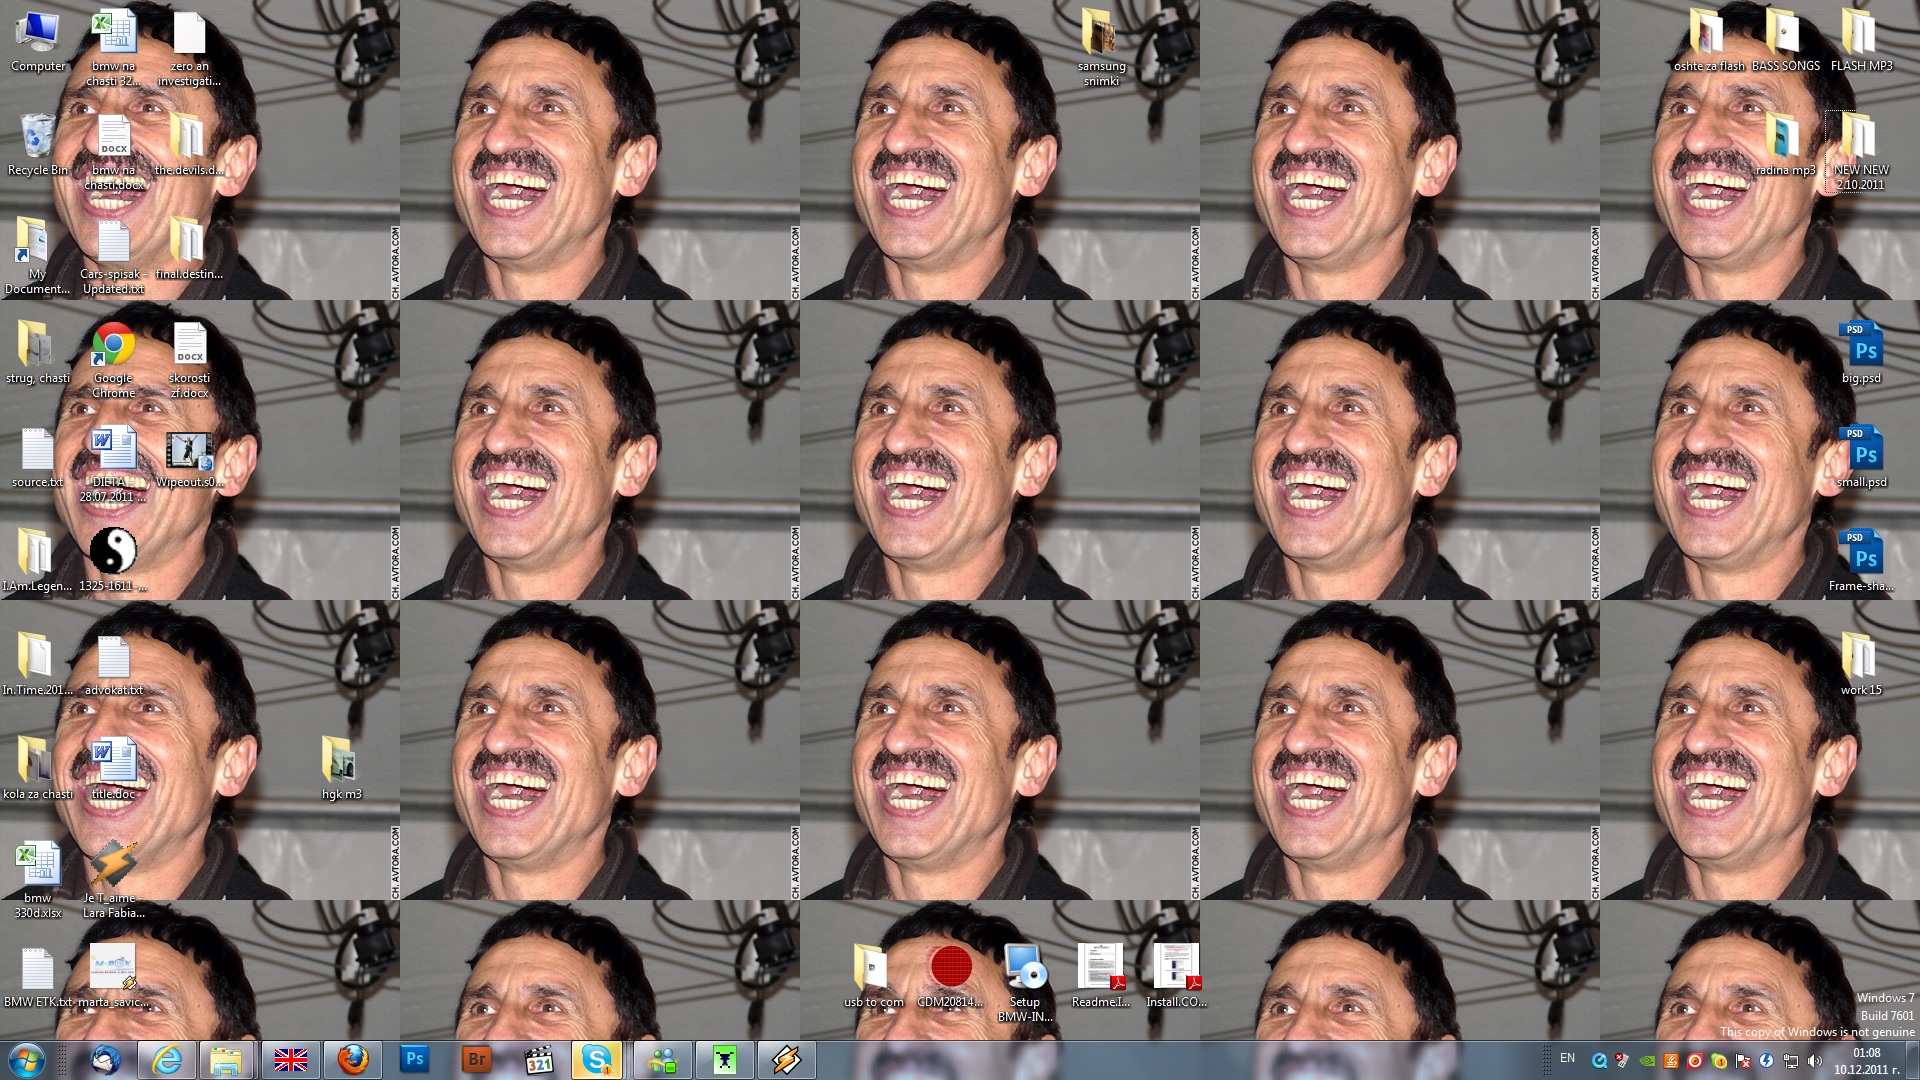The height and width of the screenshot is (1080, 1920).
Task: Select the 'strug, chasti' folder
Action: tap(37, 353)
